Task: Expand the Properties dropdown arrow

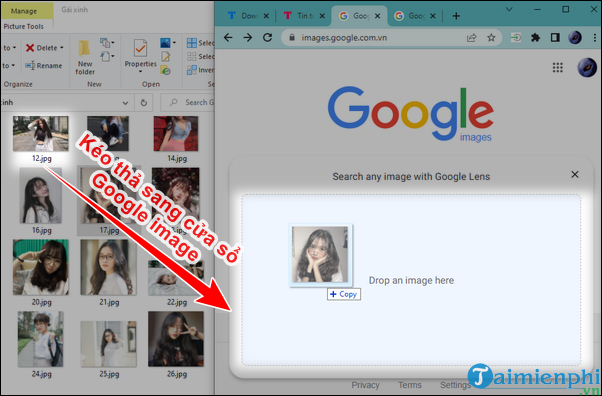Action: [140, 71]
